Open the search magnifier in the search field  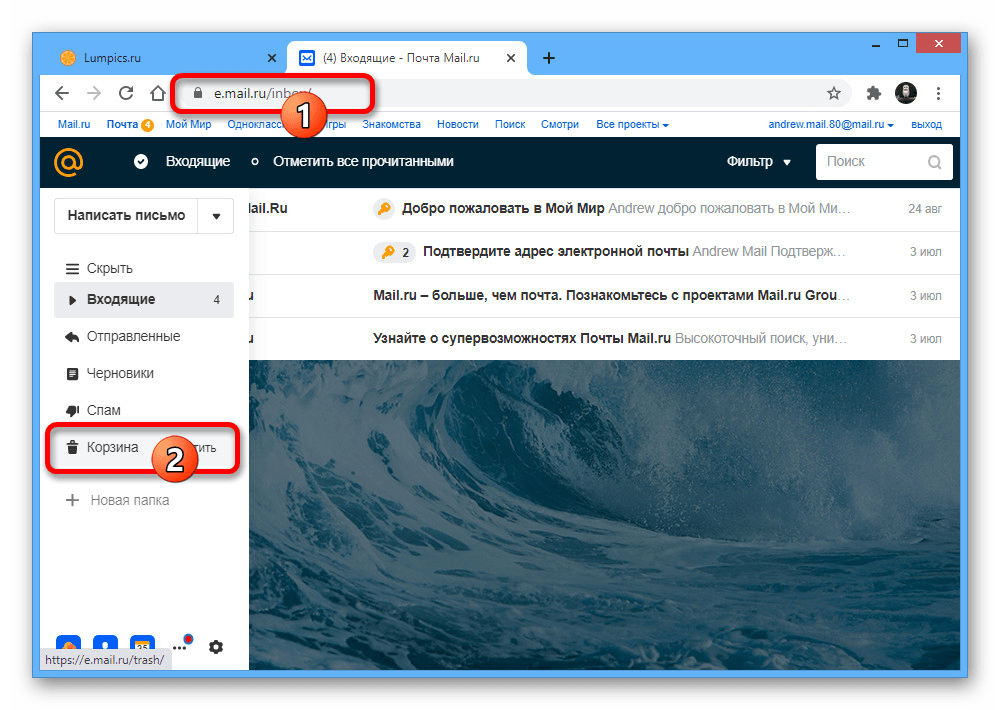pyautogui.click(x=934, y=161)
